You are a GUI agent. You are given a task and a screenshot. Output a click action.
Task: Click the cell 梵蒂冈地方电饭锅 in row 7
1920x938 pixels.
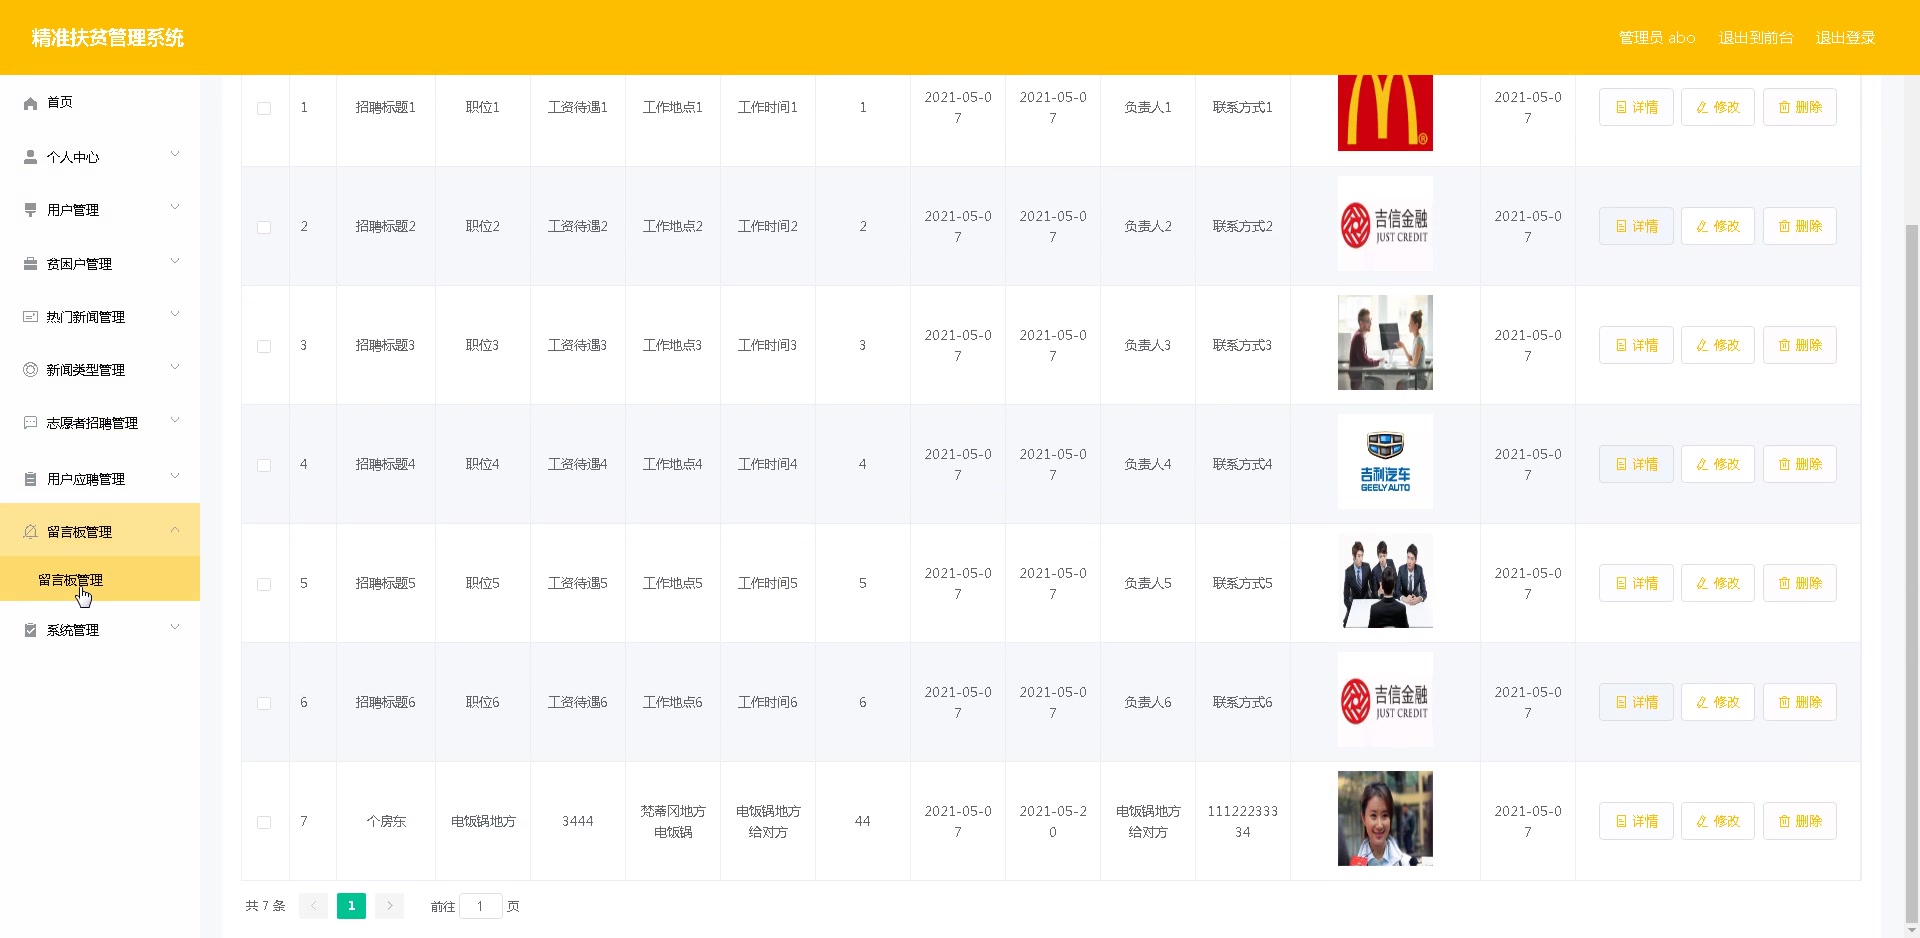click(x=673, y=821)
